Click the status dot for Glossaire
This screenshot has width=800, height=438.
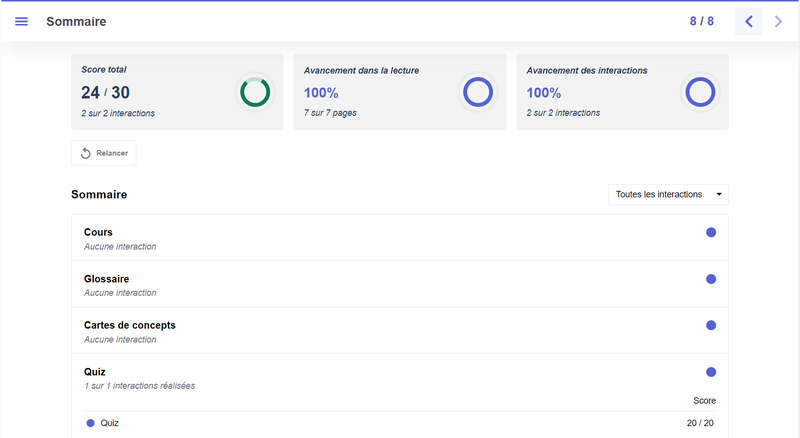click(711, 279)
